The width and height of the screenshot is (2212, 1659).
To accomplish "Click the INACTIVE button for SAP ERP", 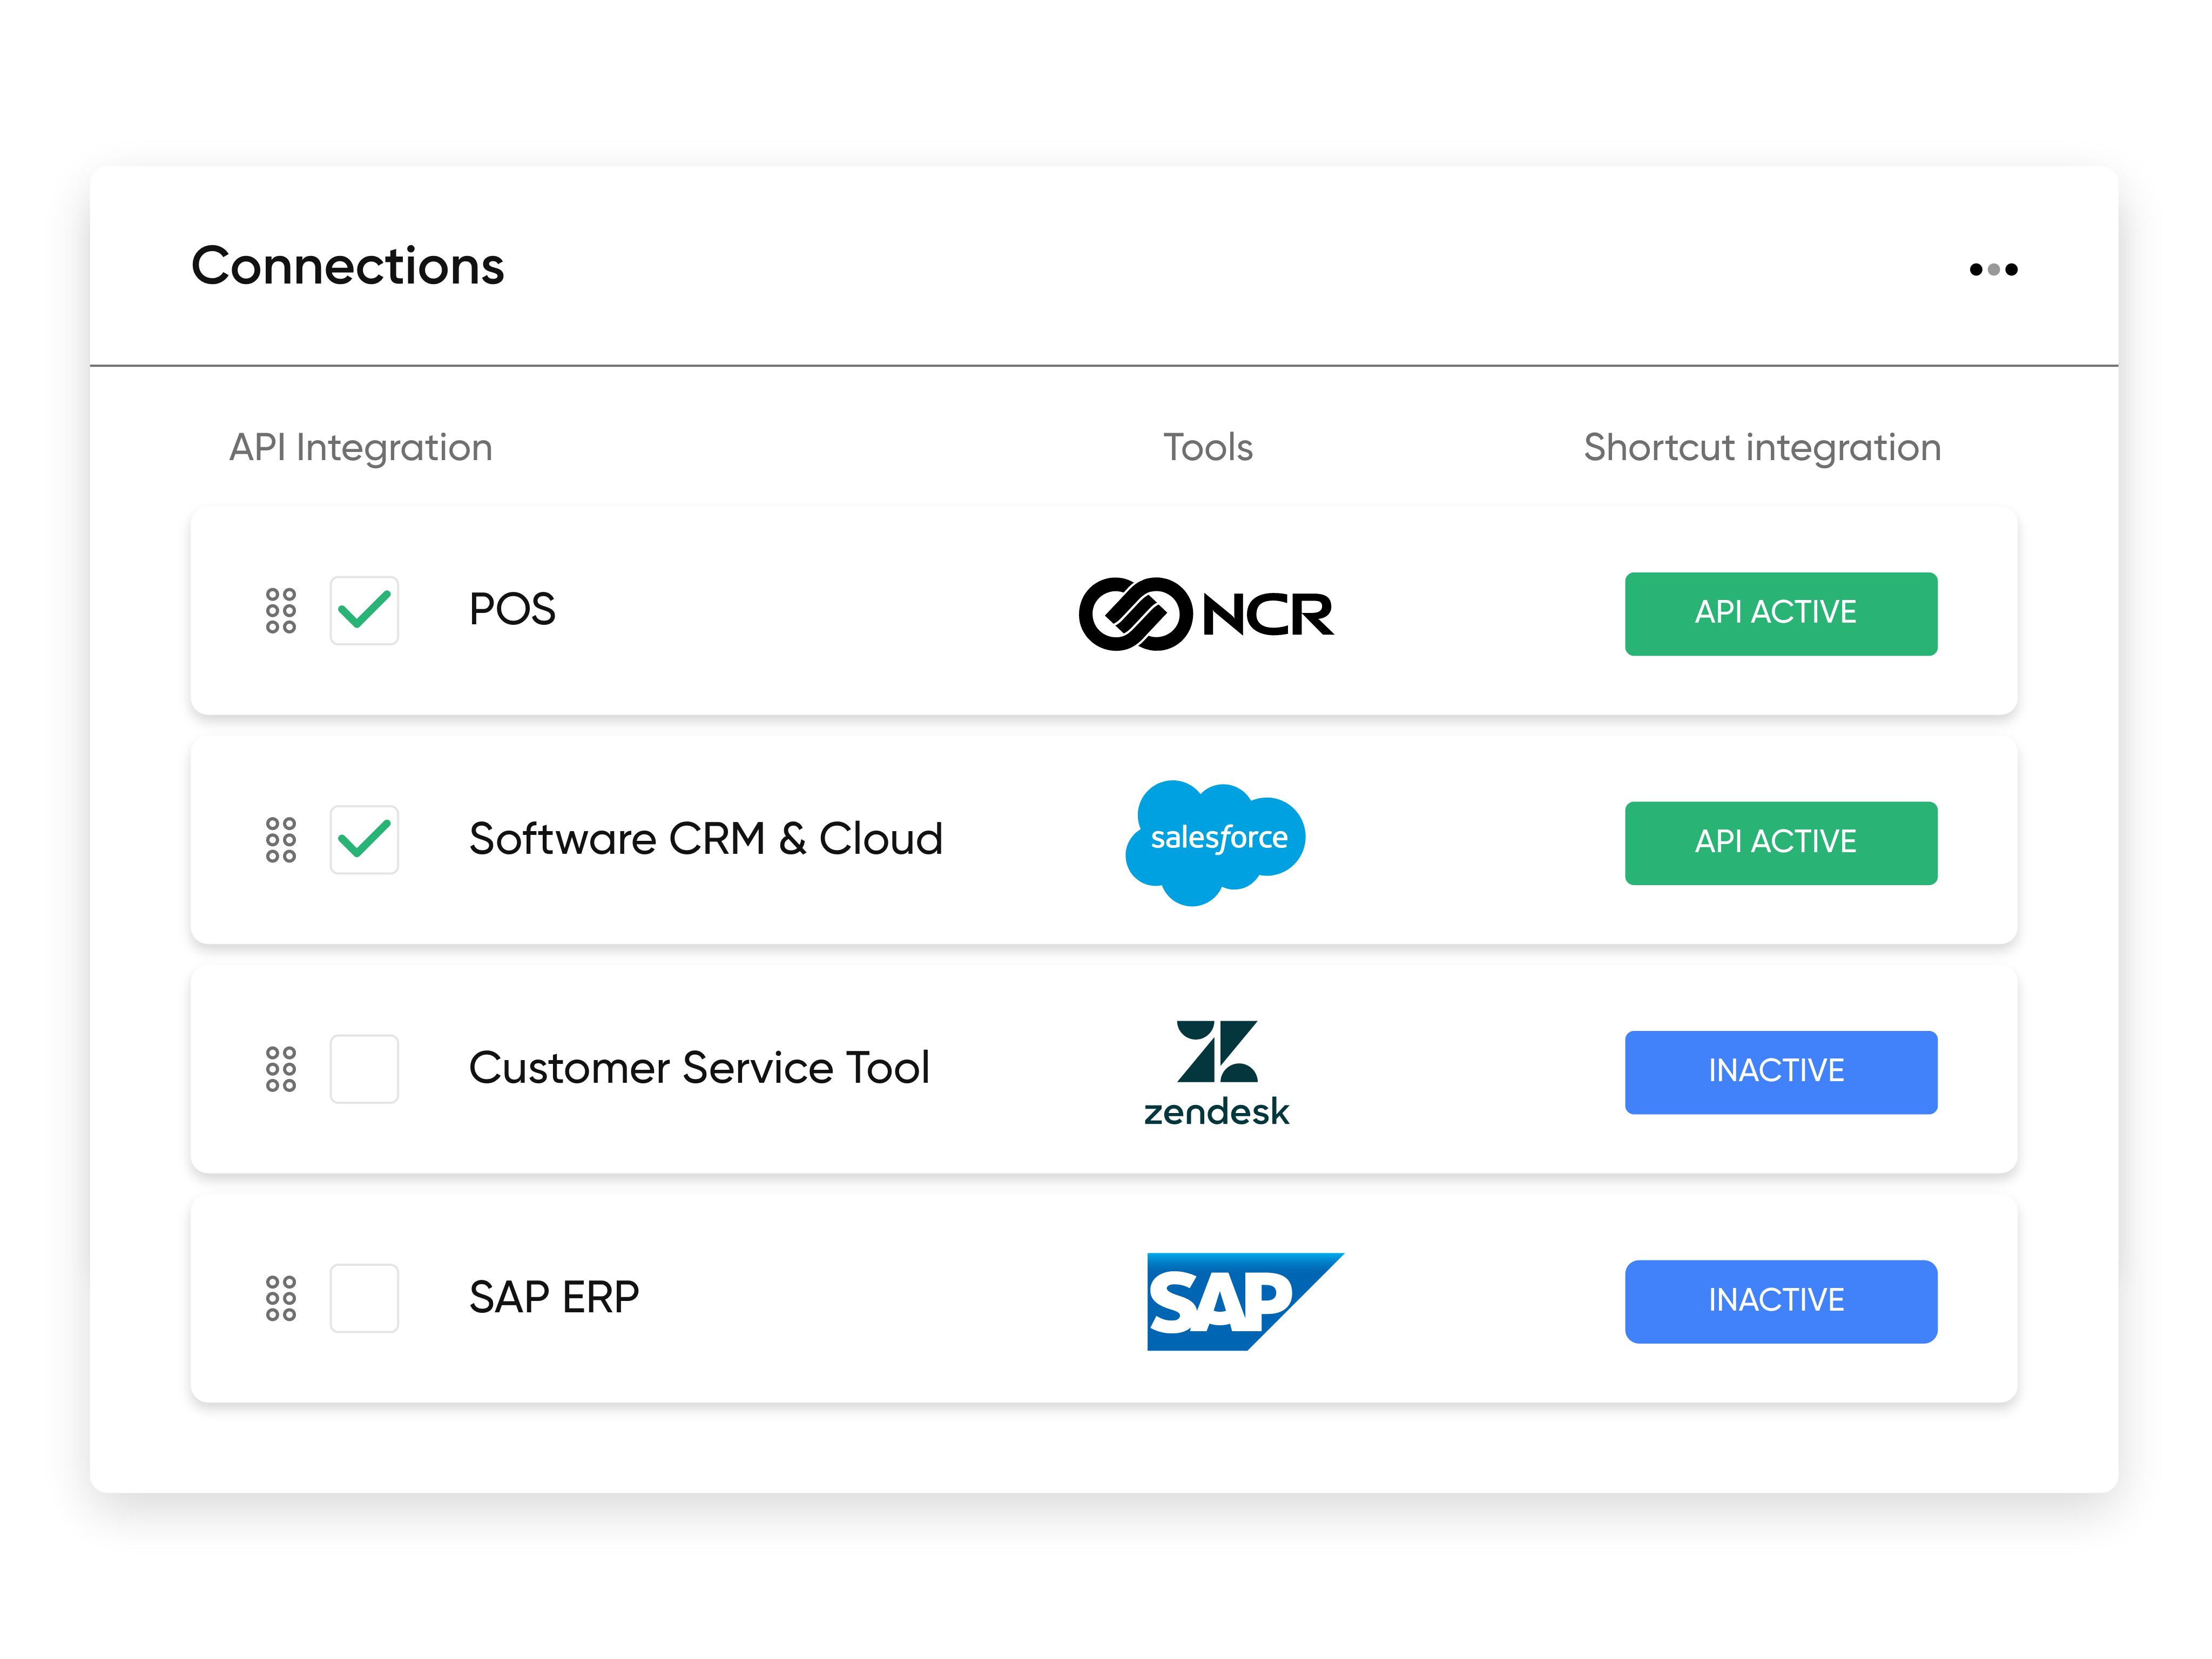I will click(1780, 1300).
